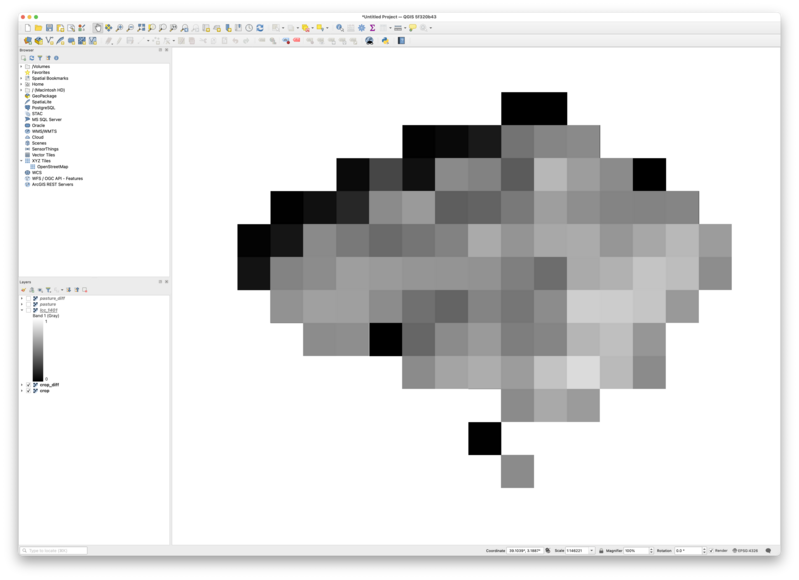799x580 pixels.
Task: Toggle visibility of lcc_1401 layer
Action: pos(29,310)
